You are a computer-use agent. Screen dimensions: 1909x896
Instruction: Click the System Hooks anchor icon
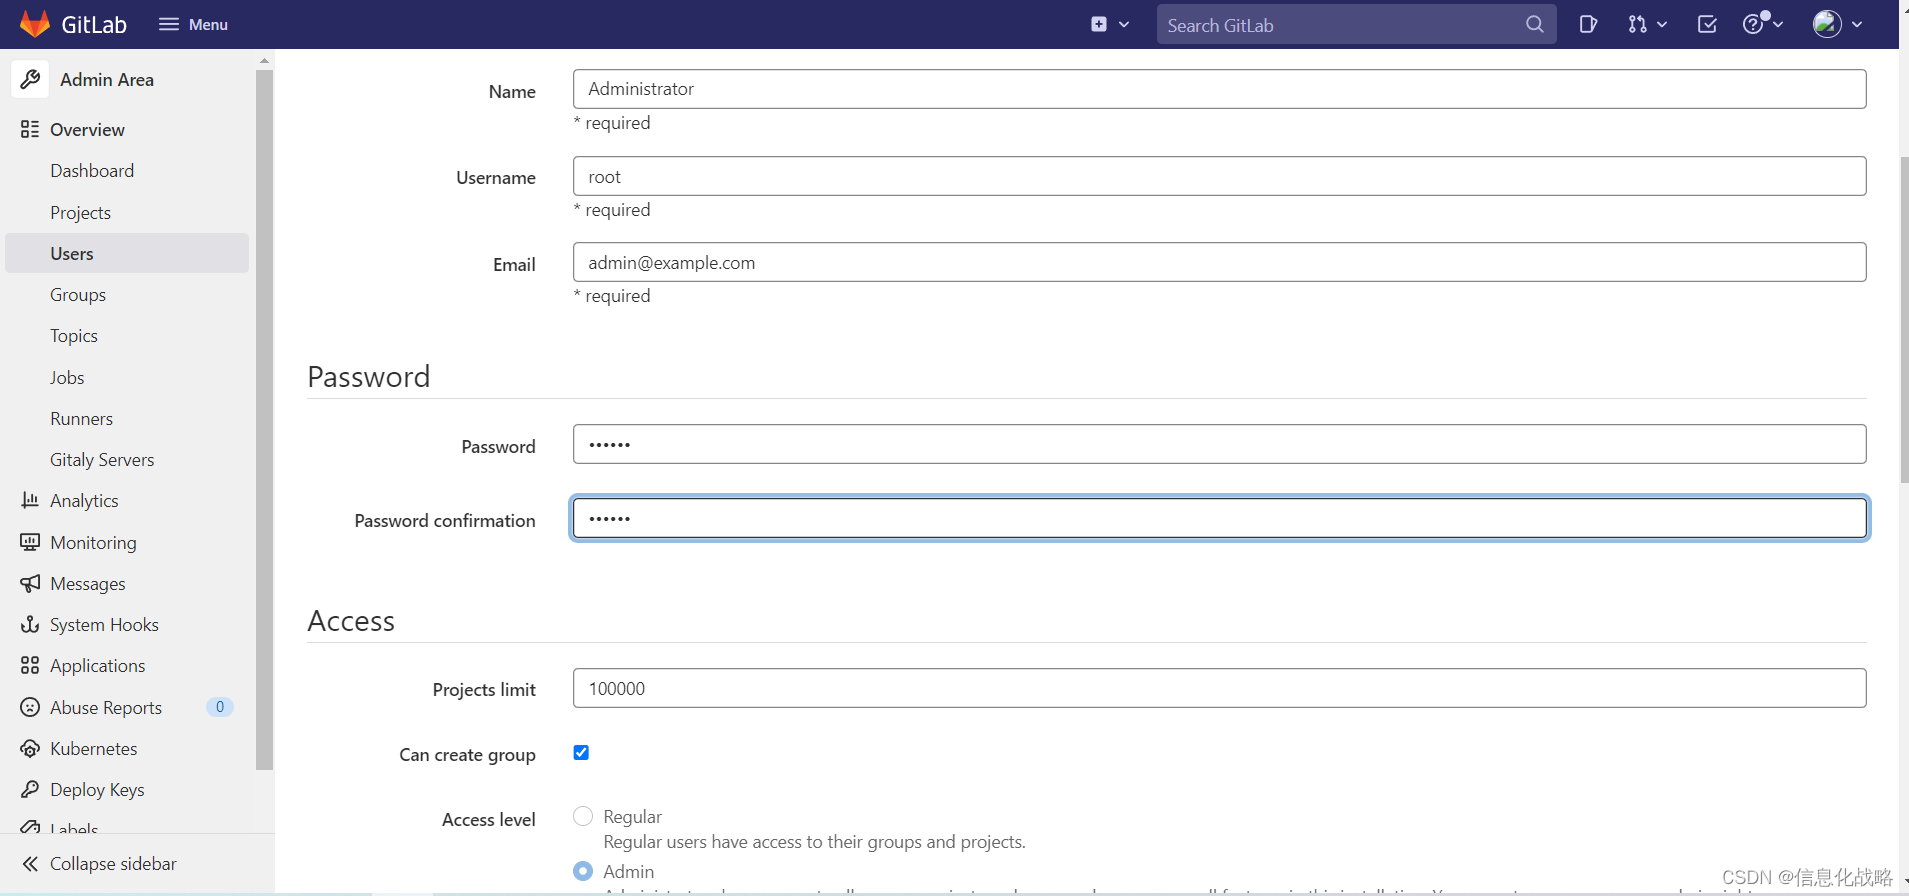click(30, 624)
